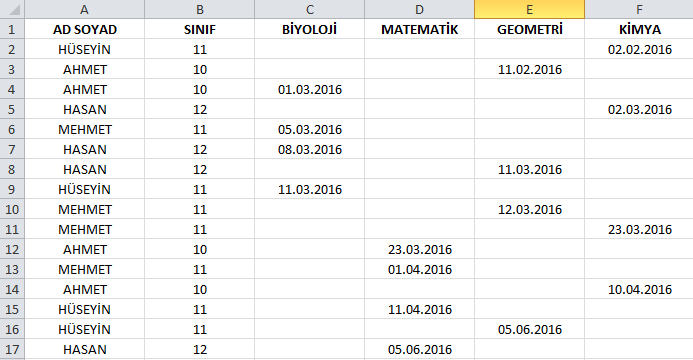Select HÜSEYİN cell in row 15
Screen dimensions: 693x360
[84, 309]
